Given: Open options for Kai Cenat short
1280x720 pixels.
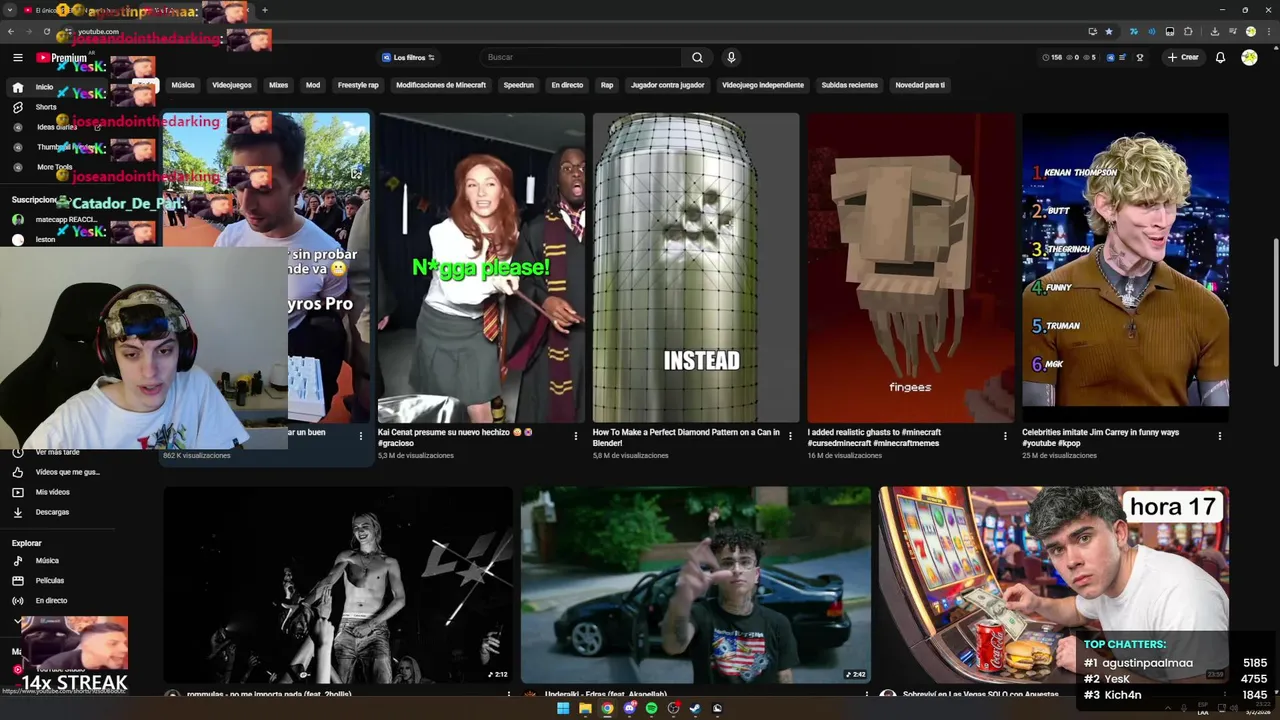Looking at the screenshot, I should (575, 436).
